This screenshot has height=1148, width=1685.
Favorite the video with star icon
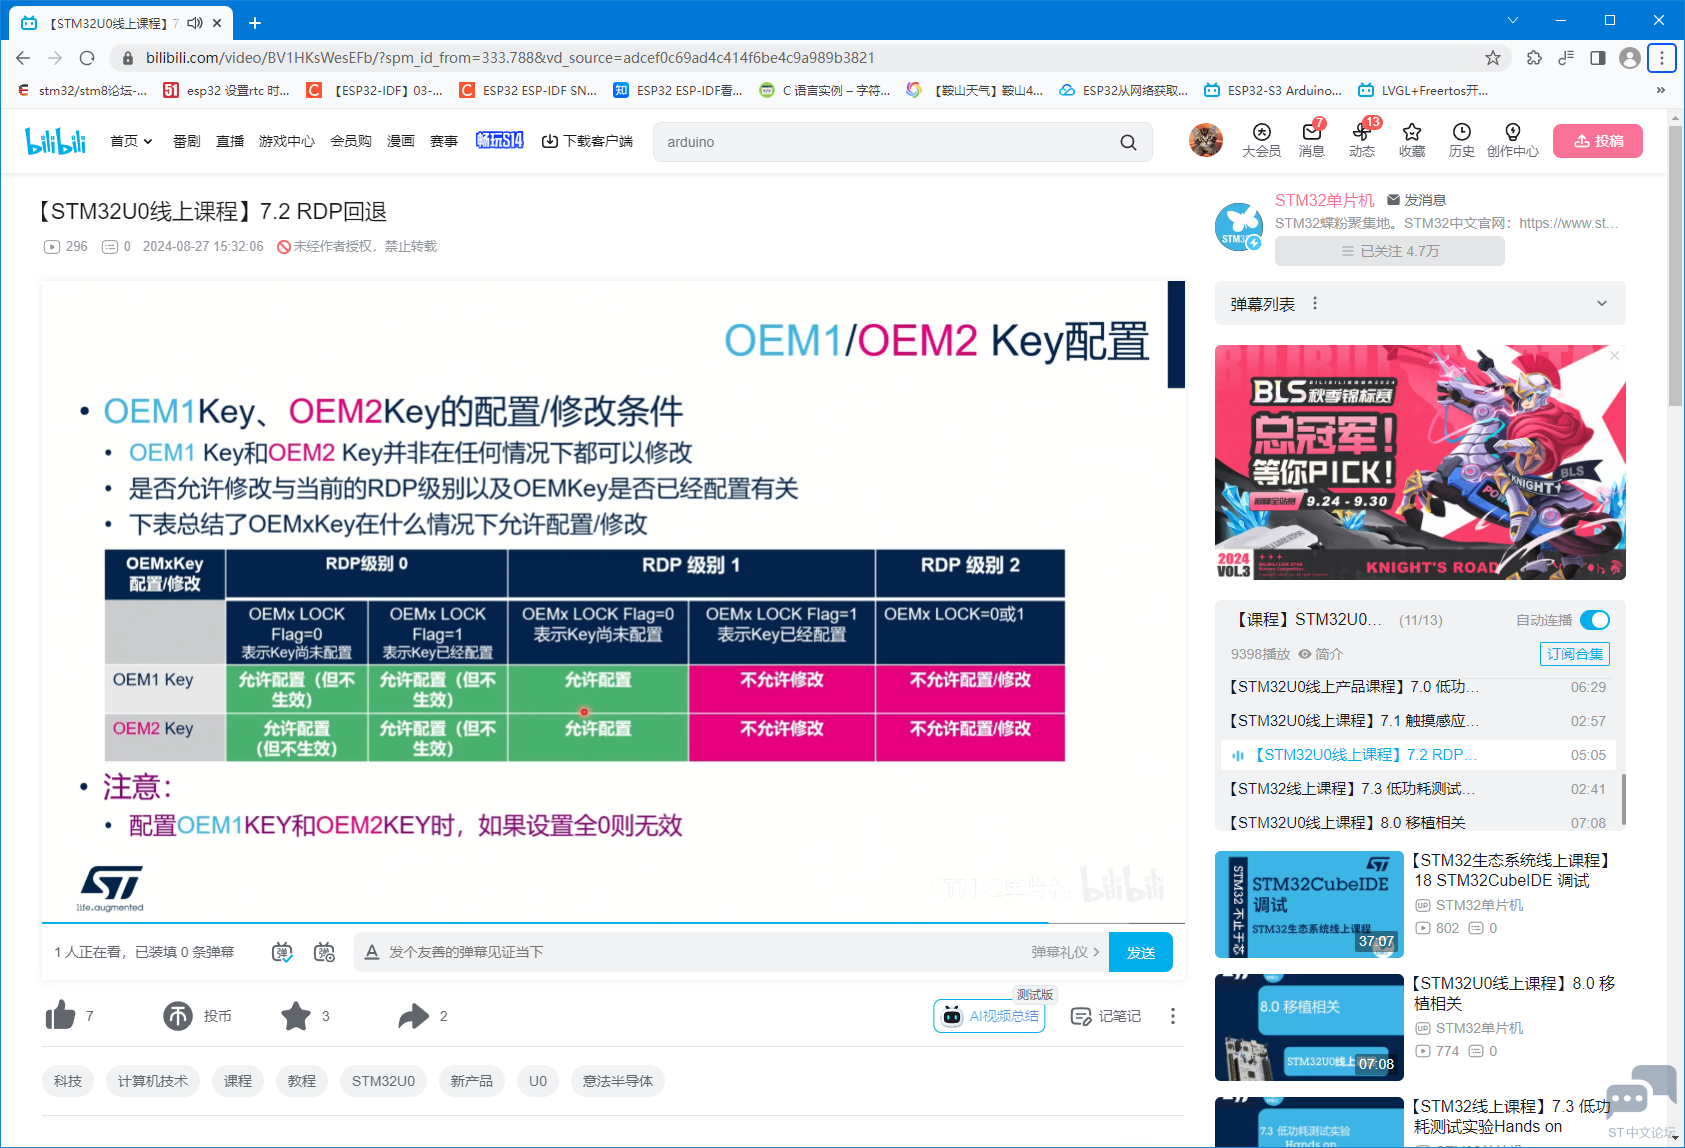click(x=296, y=1016)
